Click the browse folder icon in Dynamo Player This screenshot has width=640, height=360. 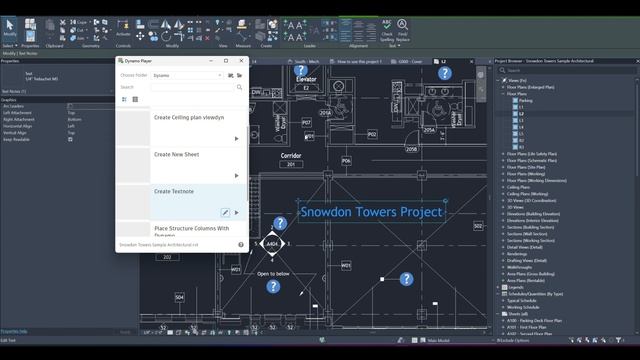[x=240, y=76]
